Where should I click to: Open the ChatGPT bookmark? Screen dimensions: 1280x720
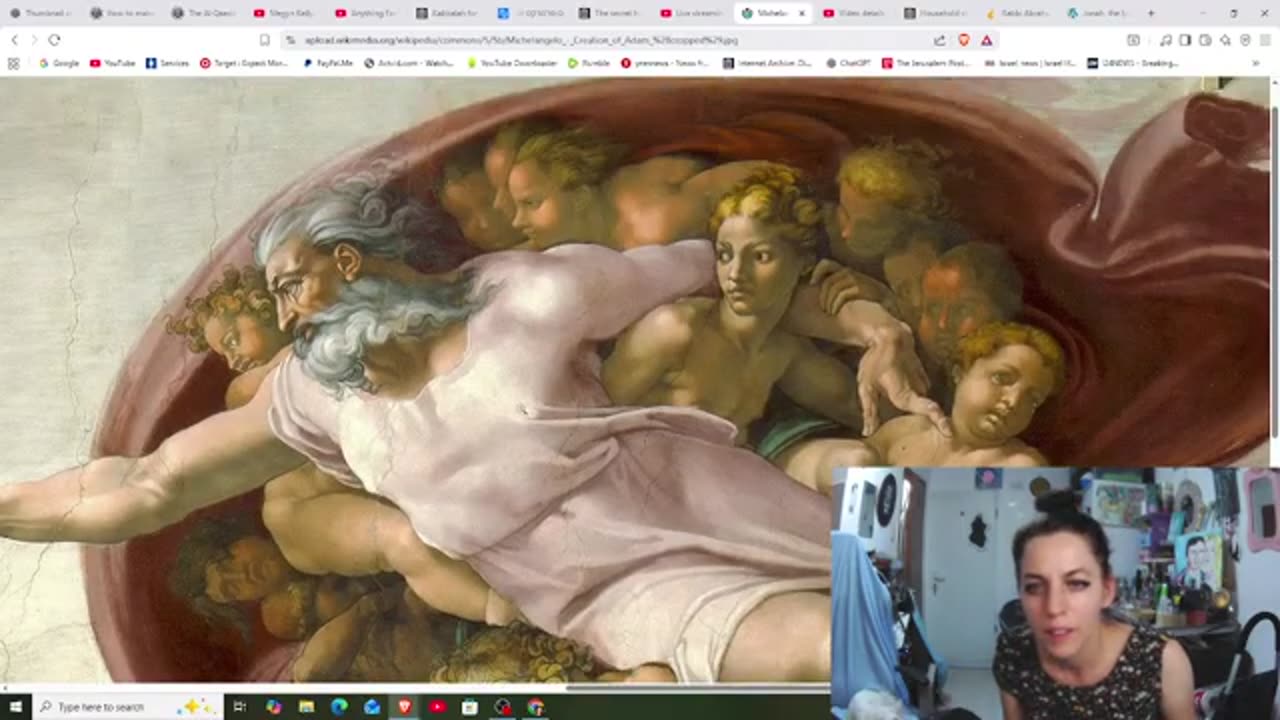click(x=848, y=63)
